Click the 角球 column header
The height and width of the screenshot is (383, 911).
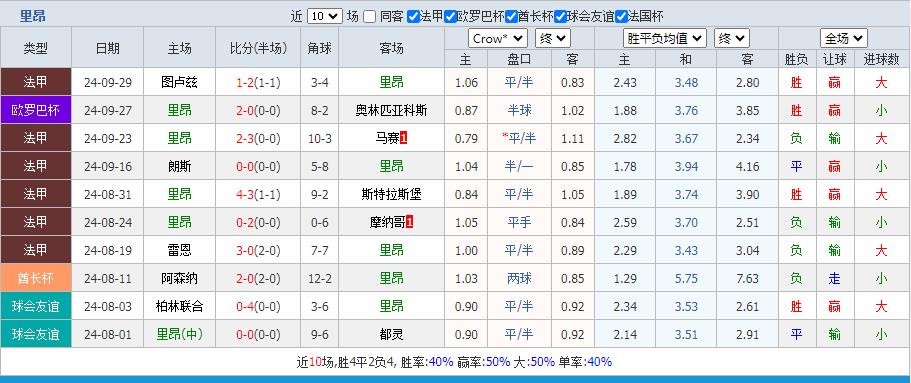tap(320, 48)
